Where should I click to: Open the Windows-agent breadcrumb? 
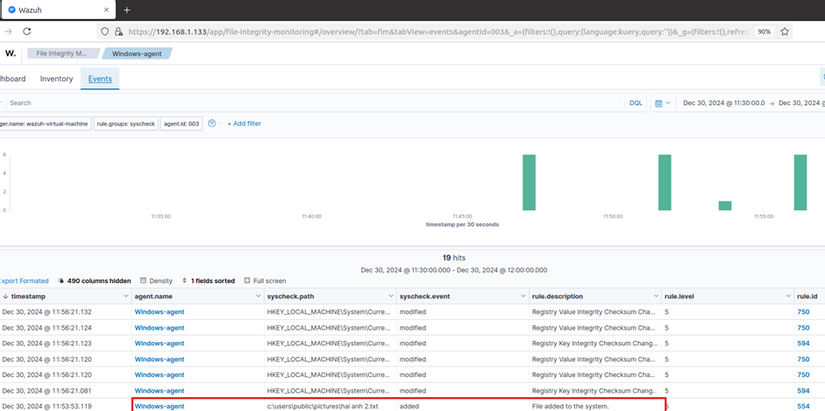[x=137, y=53]
